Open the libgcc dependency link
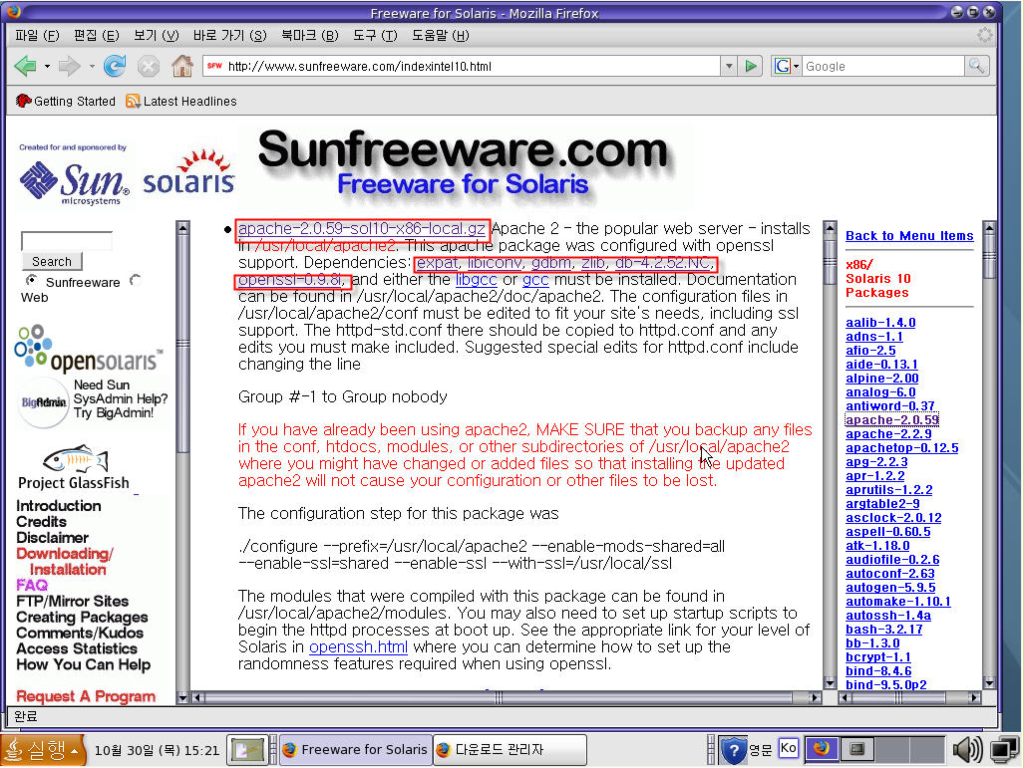This screenshot has width=1024, height=768. click(476, 280)
